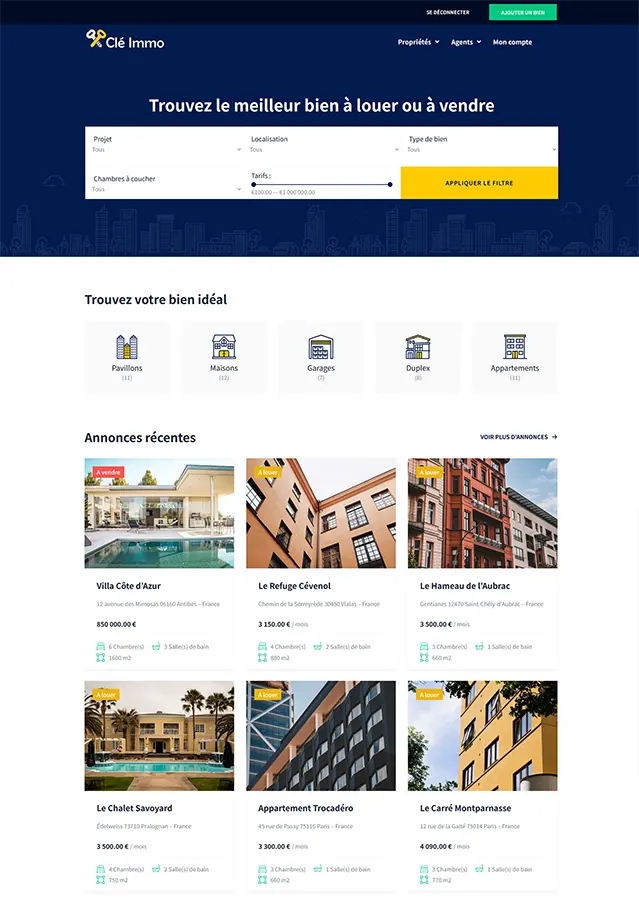
Task: Click A louer badge on Le Chalet Savoyard
Action: pyautogui.click(x=106, y=695)
